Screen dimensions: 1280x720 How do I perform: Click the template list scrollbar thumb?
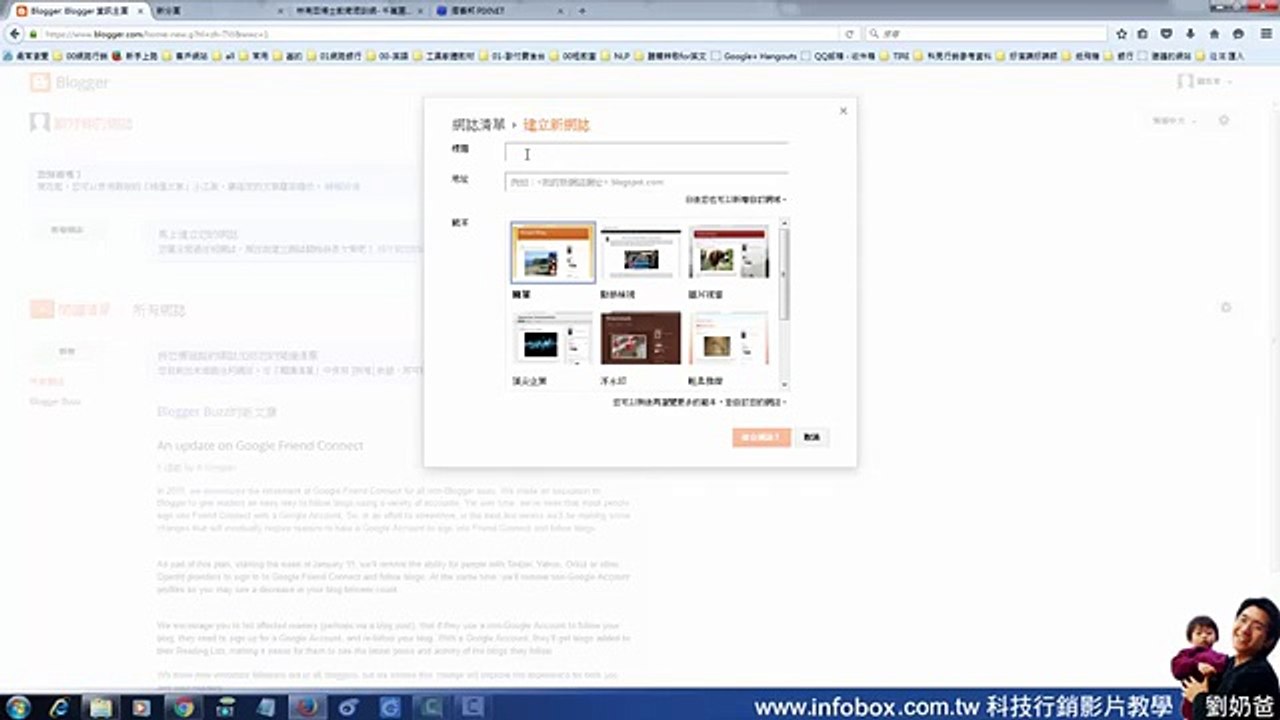785,275
